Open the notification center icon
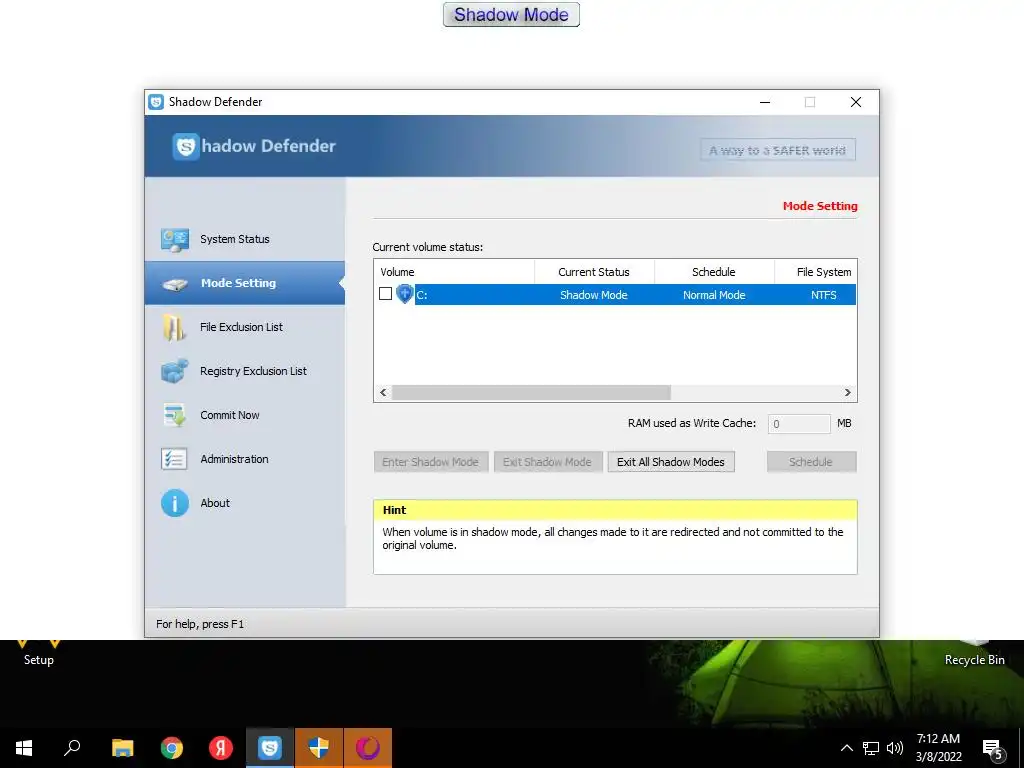Viewport: 1024px width, 768px height. point(993,748)
